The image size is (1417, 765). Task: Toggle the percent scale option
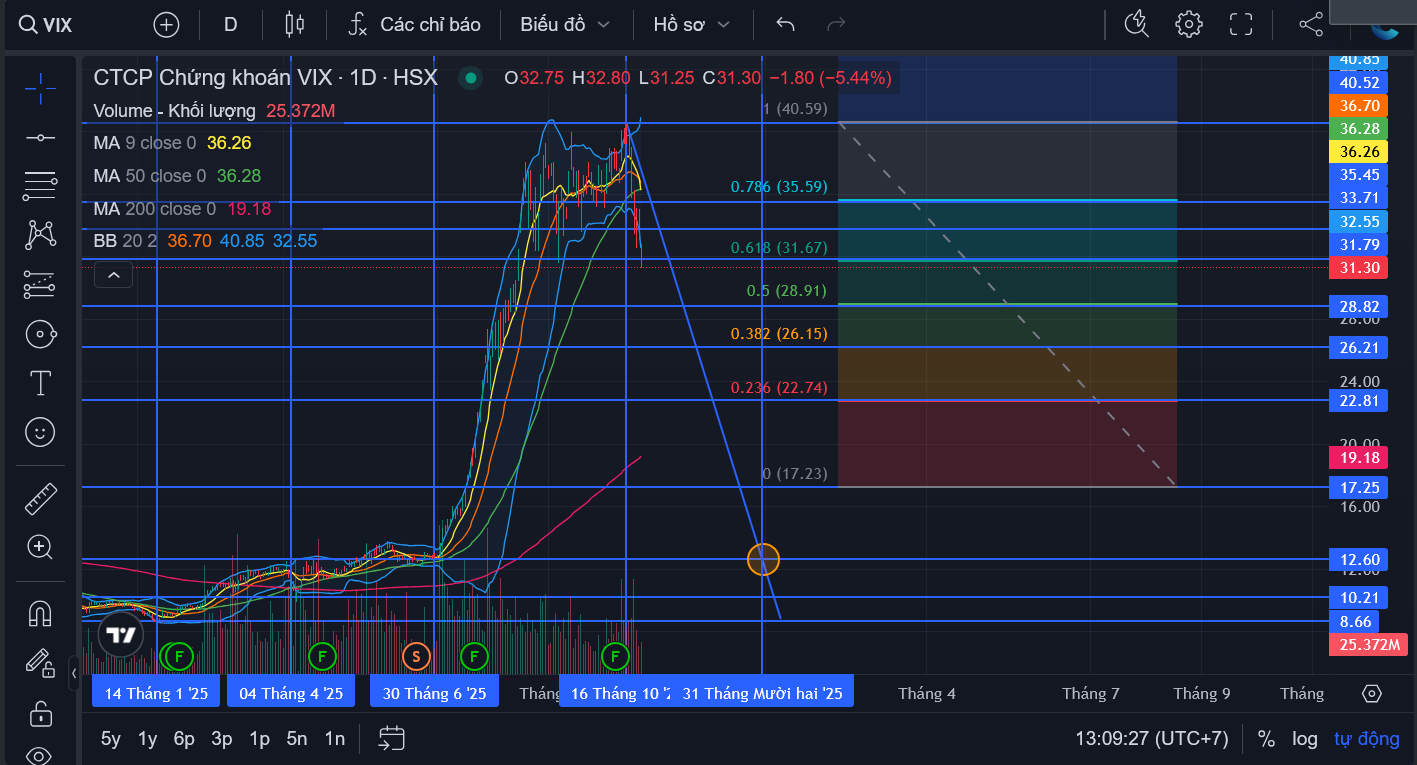[x=1266, y=739]
